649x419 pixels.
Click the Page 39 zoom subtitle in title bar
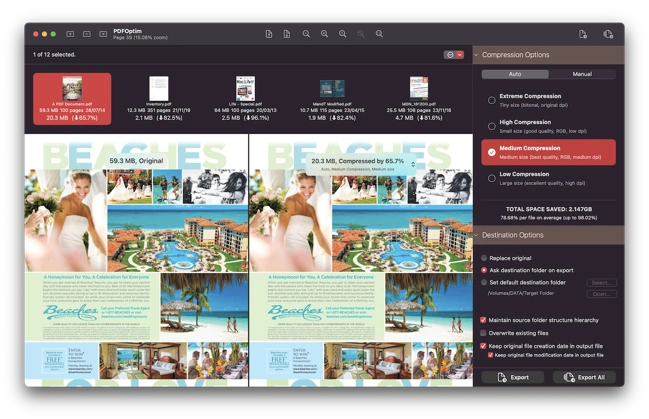140,38
